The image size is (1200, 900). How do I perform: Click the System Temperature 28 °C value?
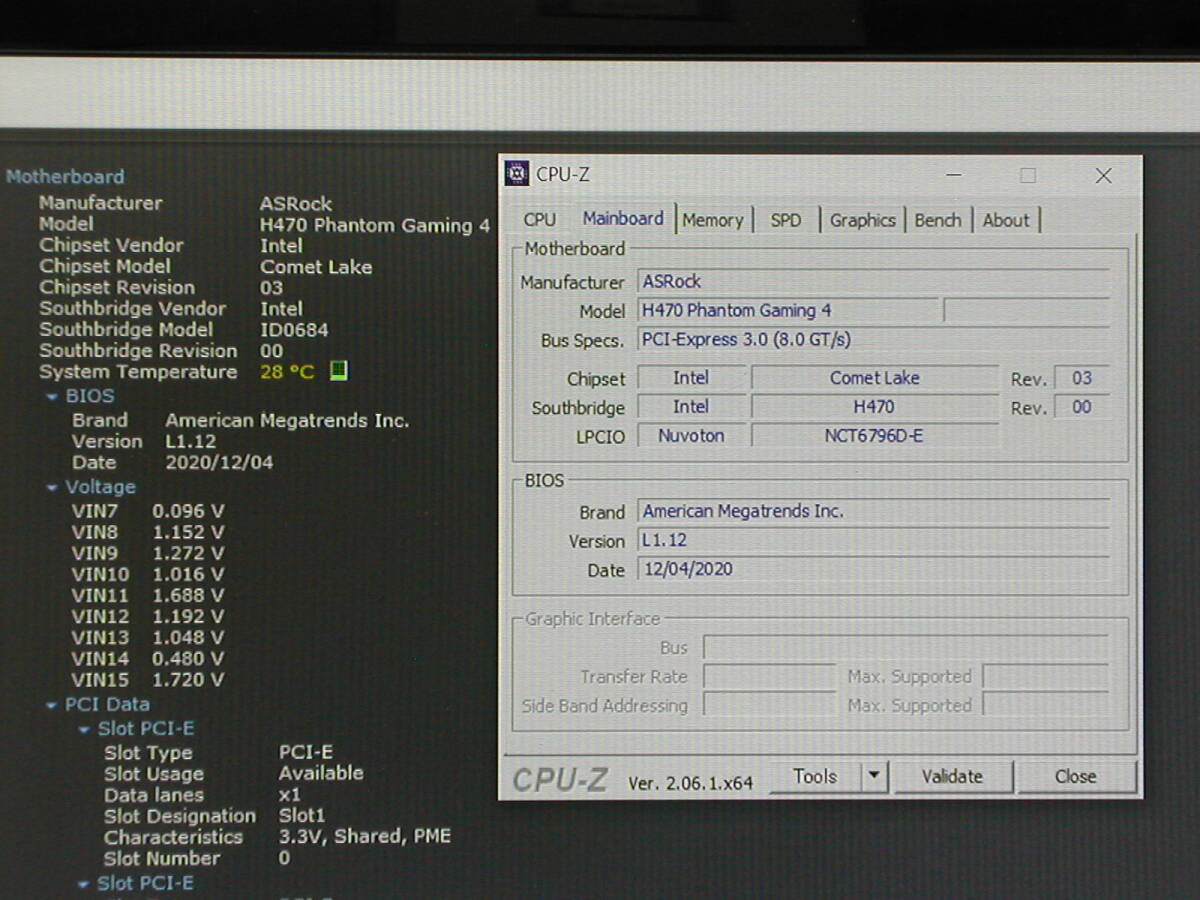[x=287, y=372]
